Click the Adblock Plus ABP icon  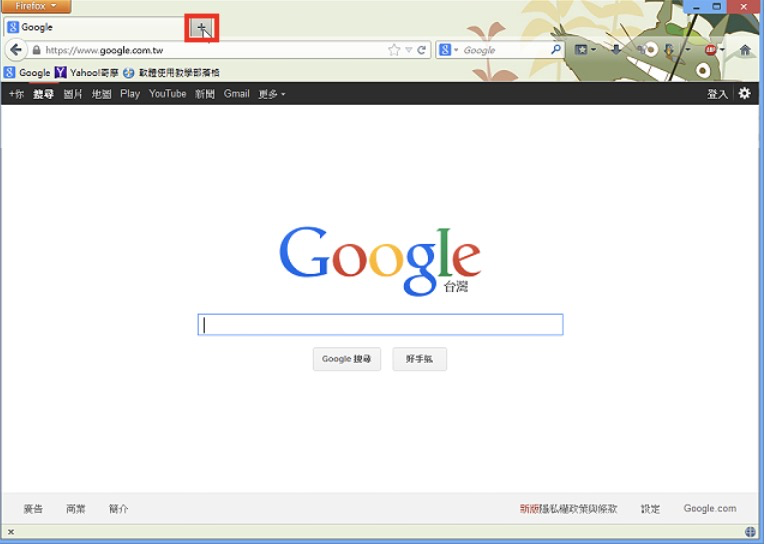[x=710, y=50]
